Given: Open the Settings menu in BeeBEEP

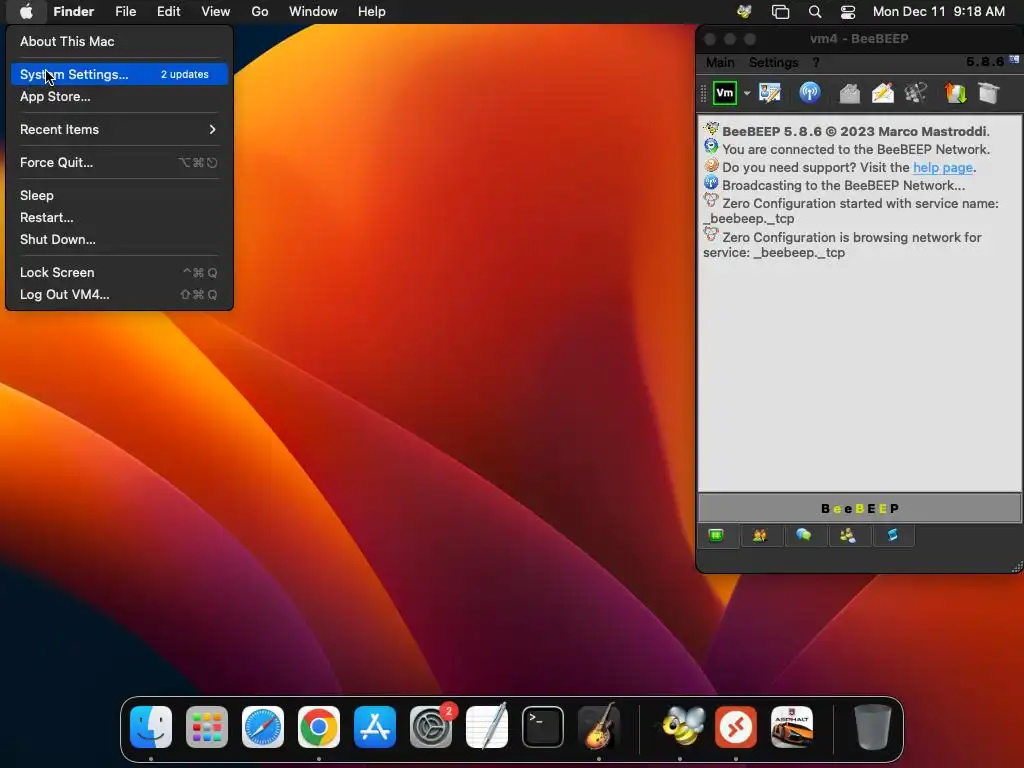Looking at the screenshot, I should (773, 63).
